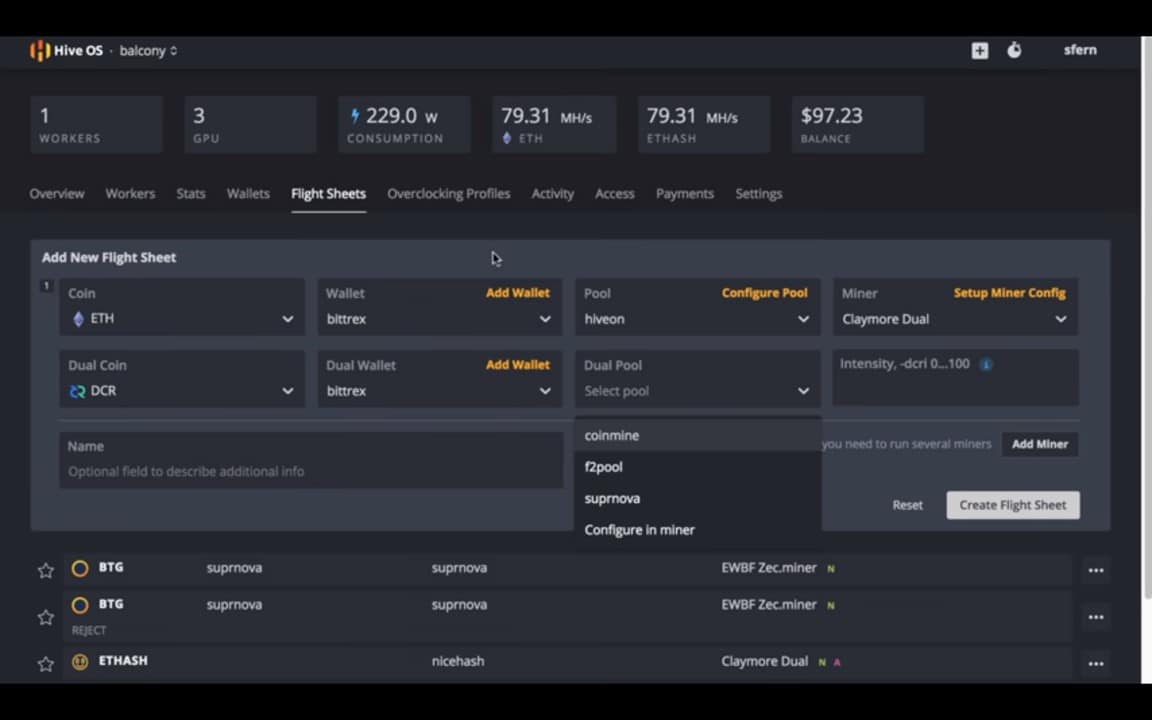Click BTG coin icon in REJECT row

[80, 605]
